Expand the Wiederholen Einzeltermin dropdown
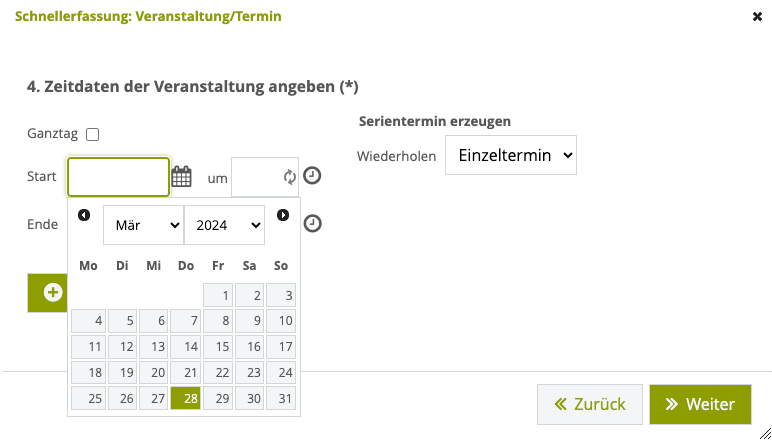The image size is (772, 441). pos(511,155)
